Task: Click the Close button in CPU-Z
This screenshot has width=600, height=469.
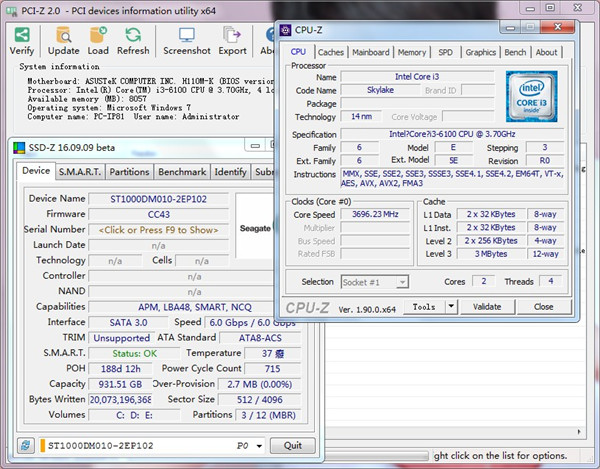Action: click(544, 307)
